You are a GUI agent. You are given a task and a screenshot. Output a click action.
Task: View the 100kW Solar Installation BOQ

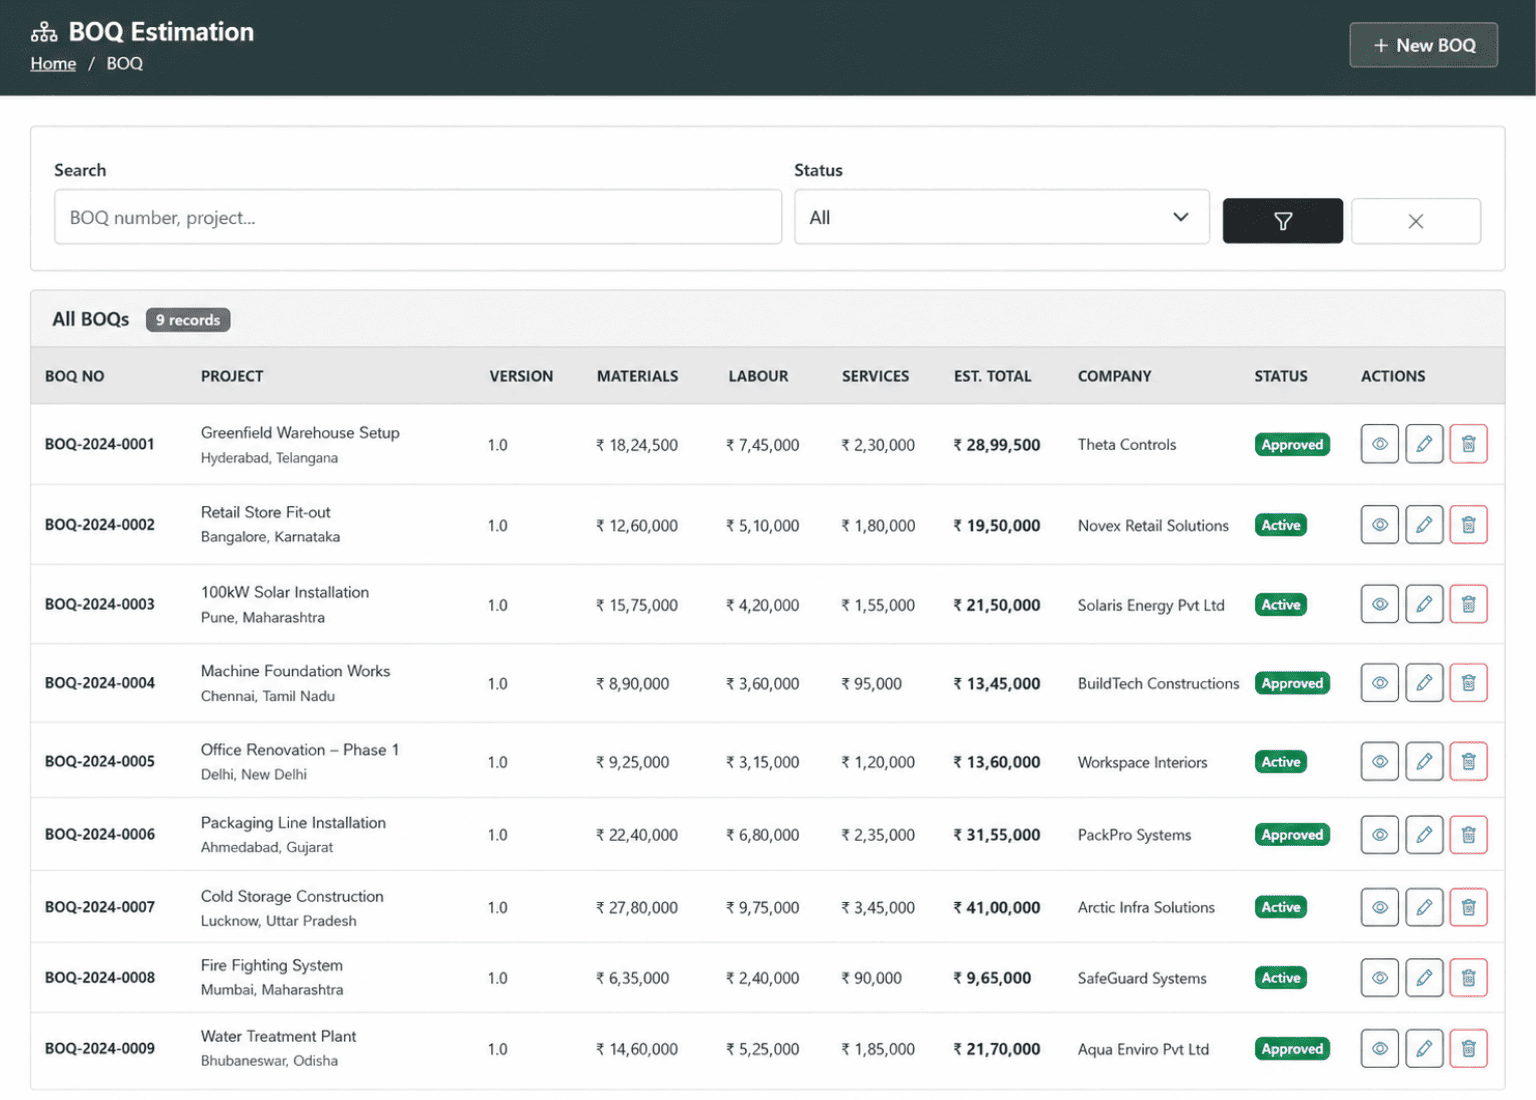[x=1379, y=604]
